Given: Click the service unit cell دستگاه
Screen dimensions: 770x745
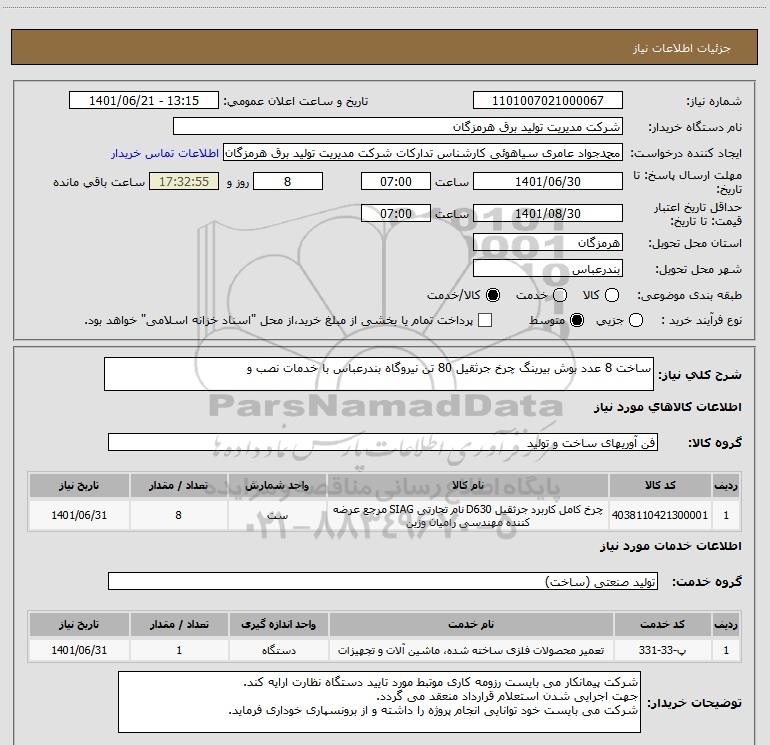Looking at the screenshot, I should (278, 650).
